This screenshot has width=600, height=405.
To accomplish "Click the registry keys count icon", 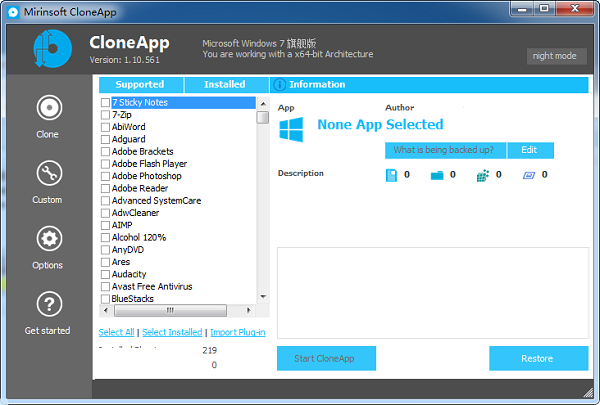I will [x=483, y=175].
